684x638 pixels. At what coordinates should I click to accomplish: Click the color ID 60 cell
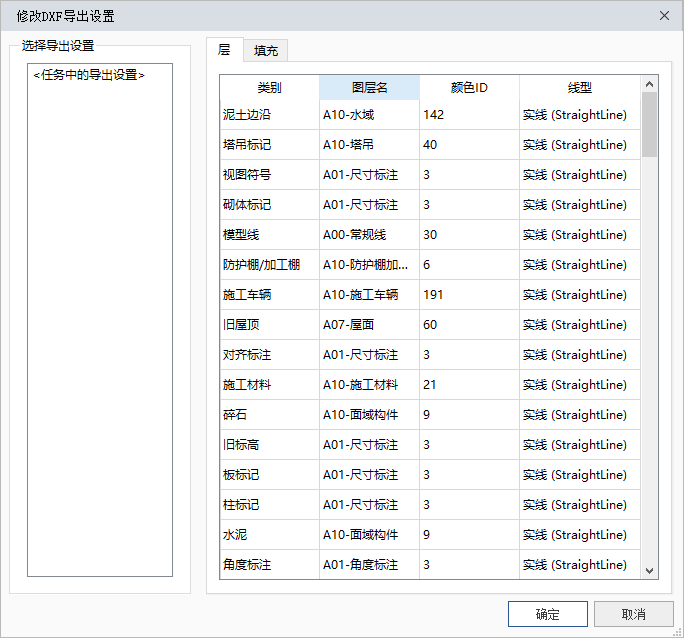click(x=469, y=325)
